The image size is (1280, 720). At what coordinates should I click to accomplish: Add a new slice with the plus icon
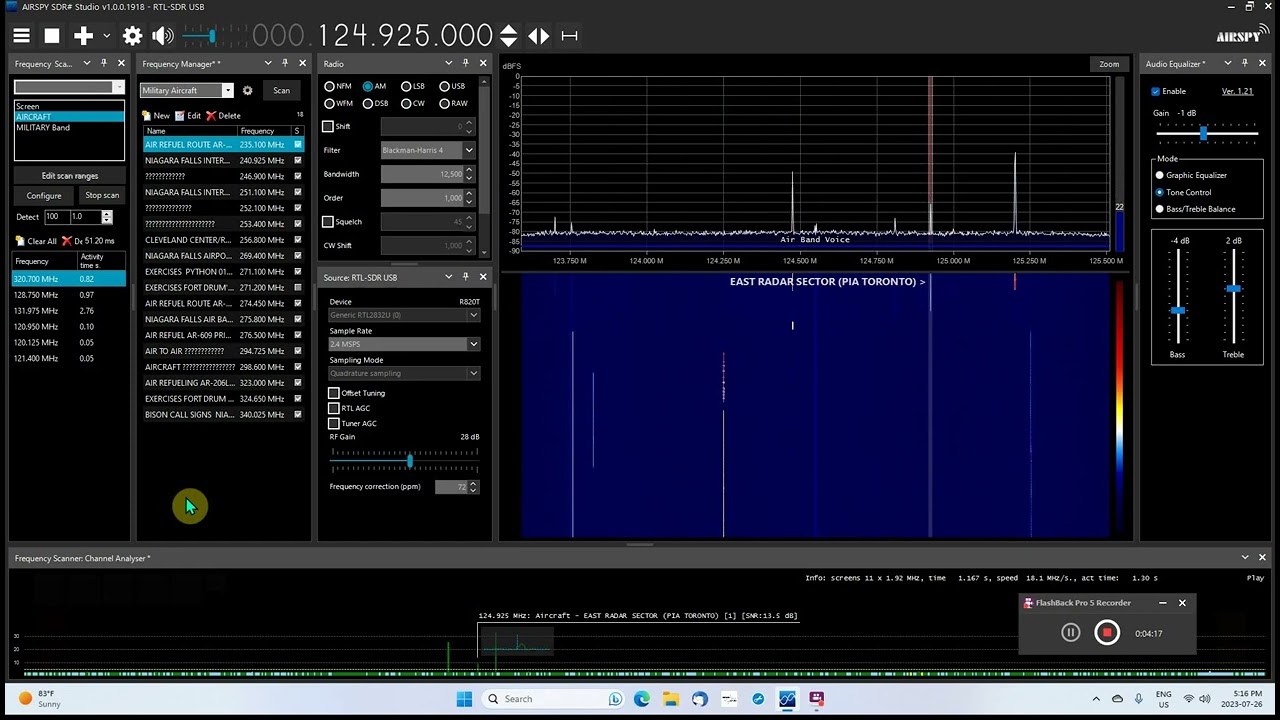point(83,36)
